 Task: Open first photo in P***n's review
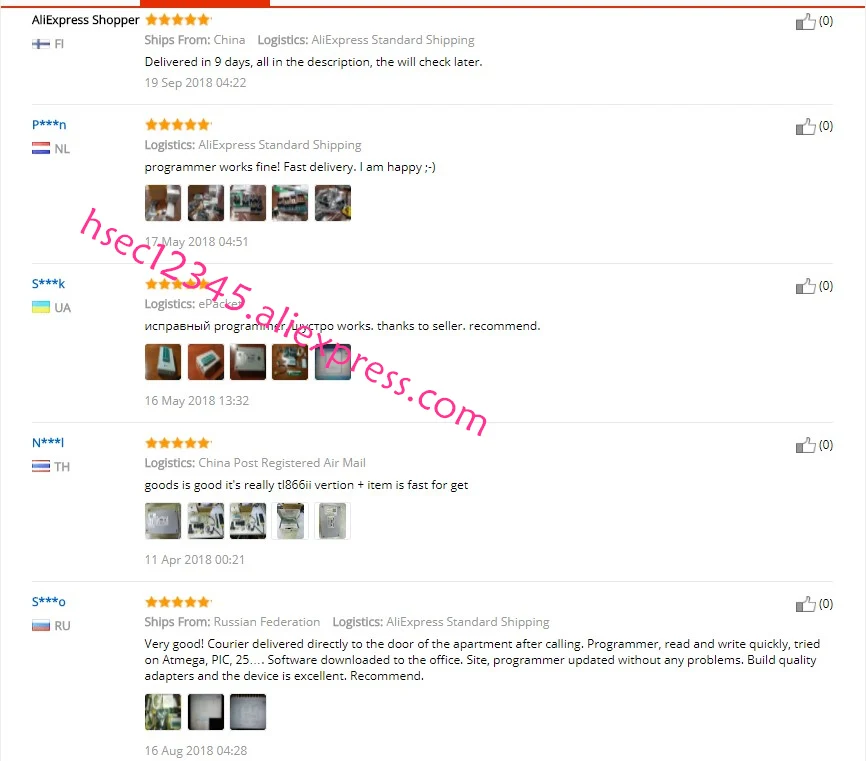click(x=163, y=203)
